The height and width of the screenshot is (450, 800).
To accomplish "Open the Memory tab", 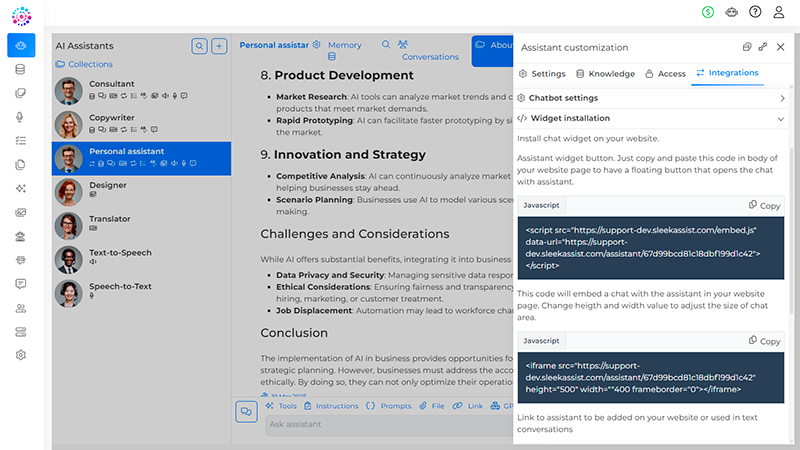I will tap(344, 49).
